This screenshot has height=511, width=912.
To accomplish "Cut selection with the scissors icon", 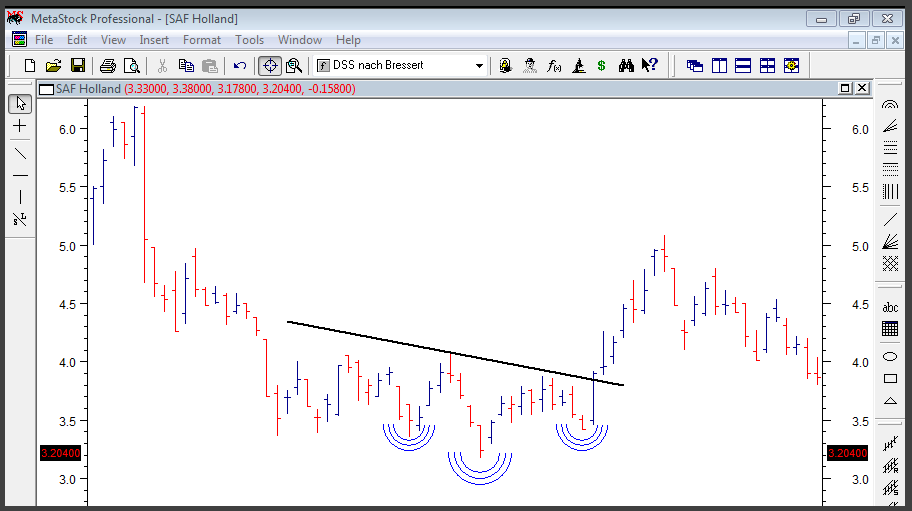I will [162, 66].
